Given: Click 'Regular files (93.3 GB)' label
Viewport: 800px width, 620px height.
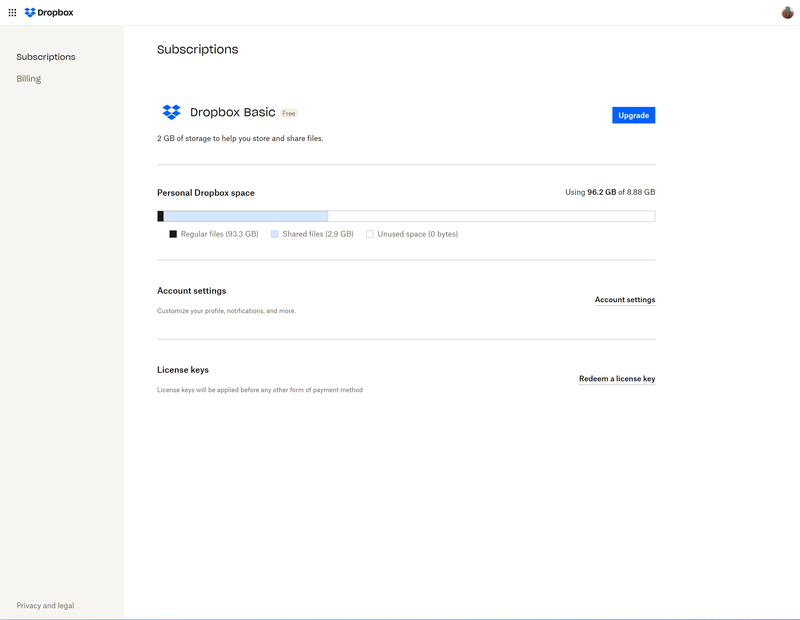Looking at the screenshot, I should [219, 234].
